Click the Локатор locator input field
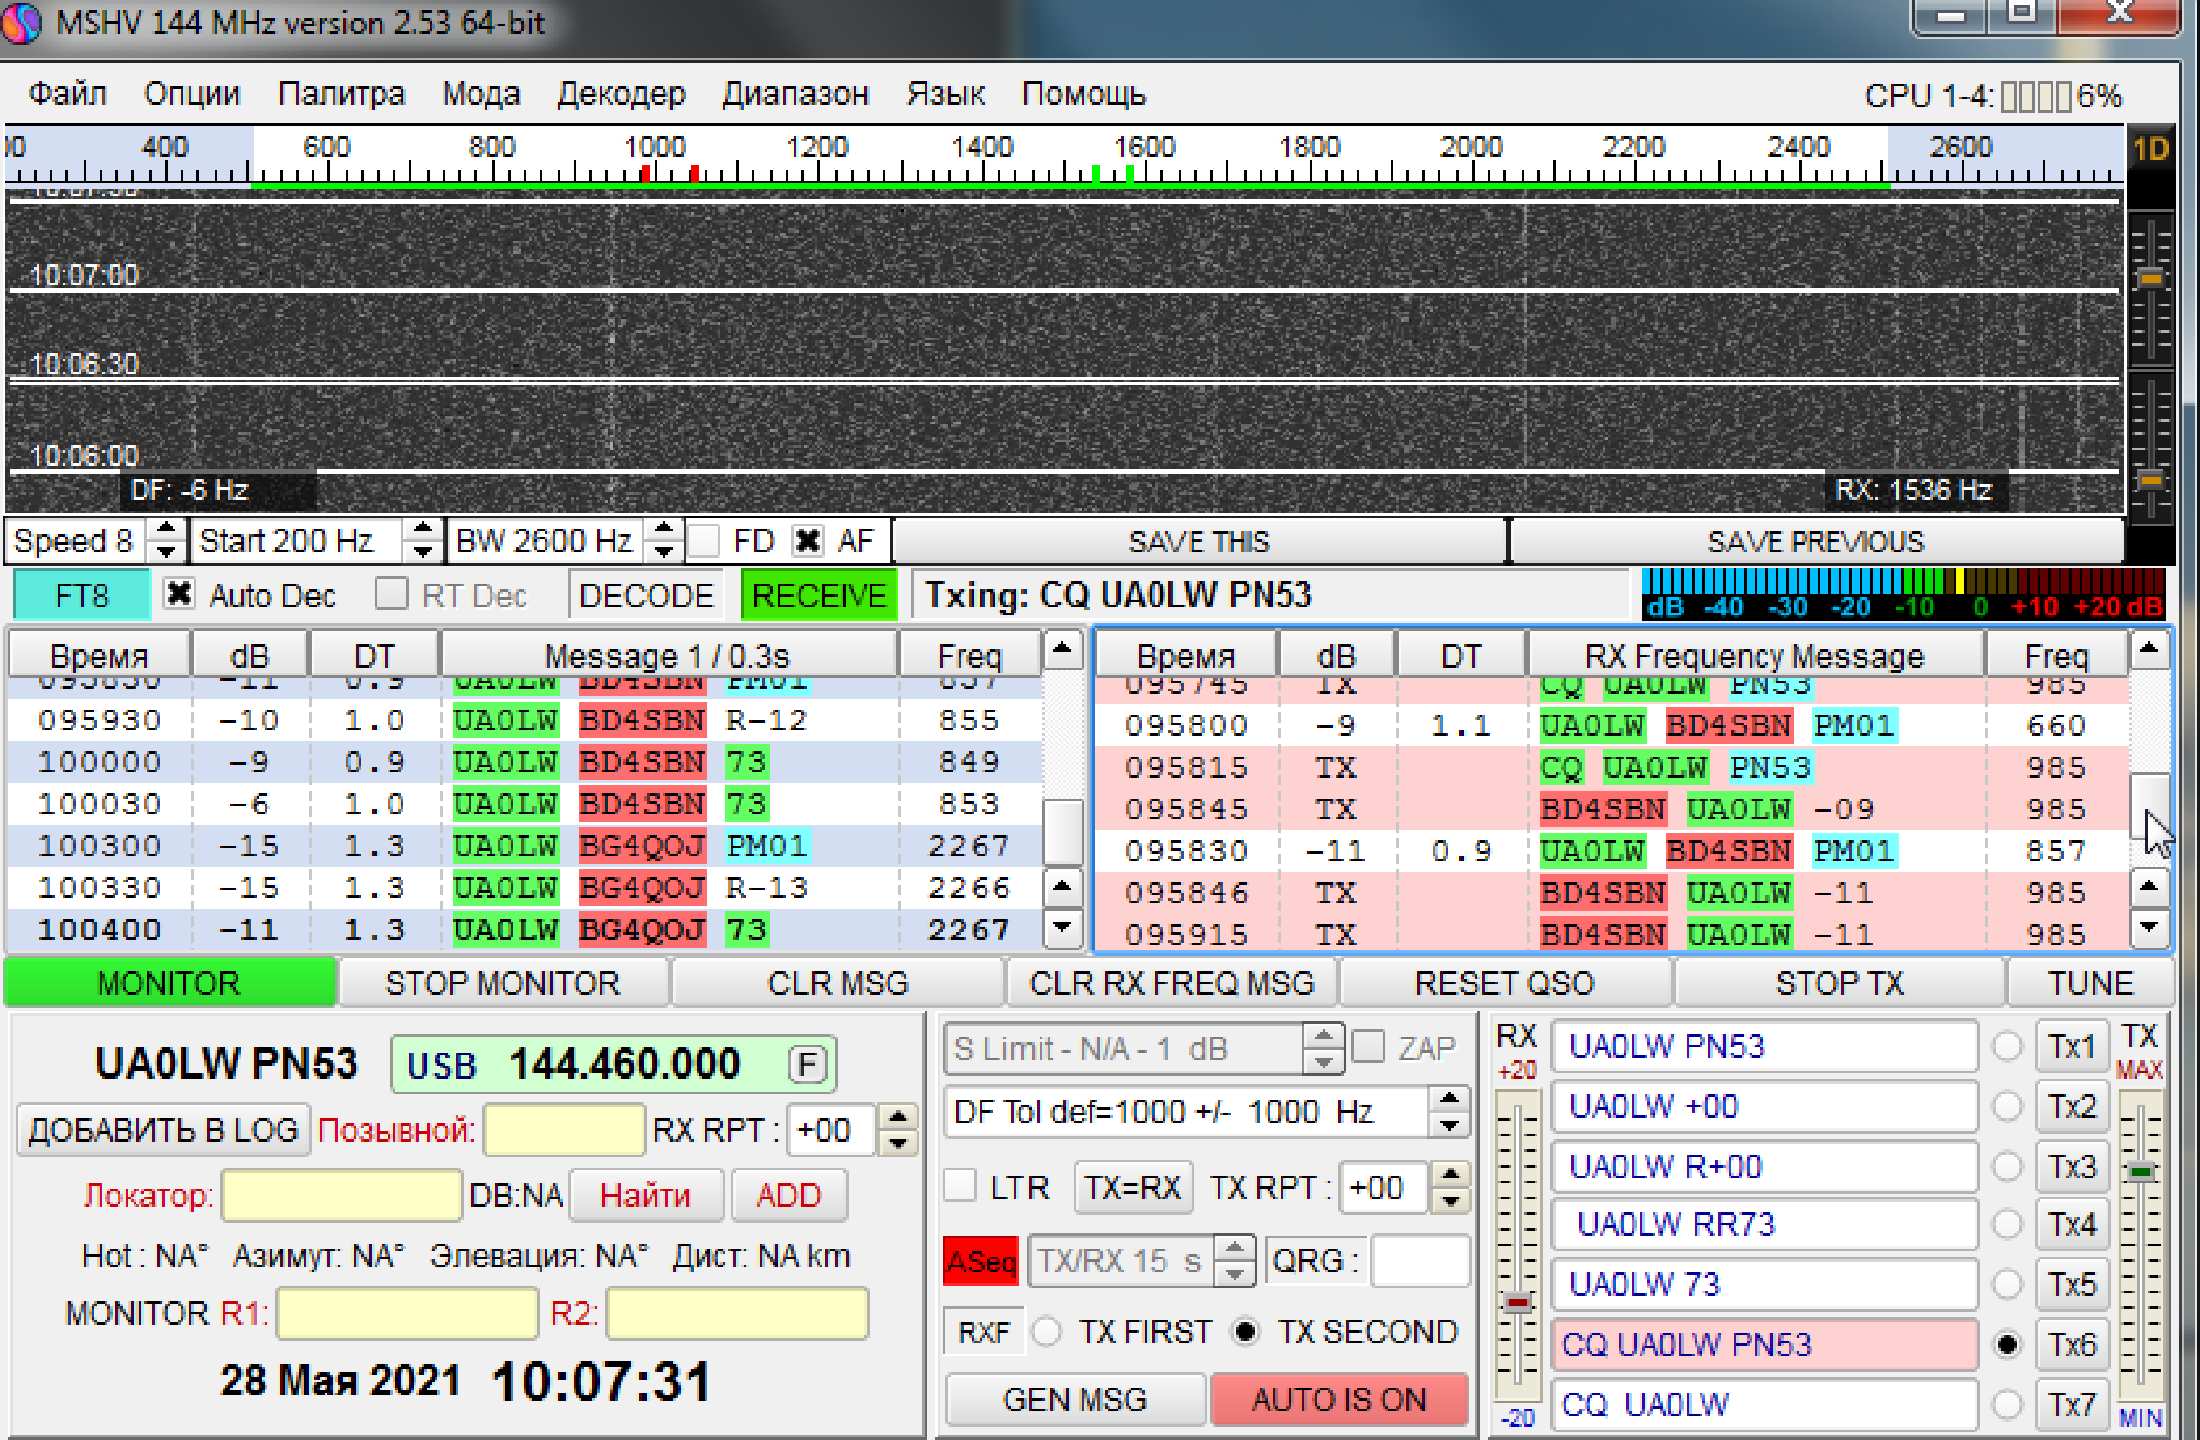Screen dimensions: 2200x1440 click(341, 1195)
